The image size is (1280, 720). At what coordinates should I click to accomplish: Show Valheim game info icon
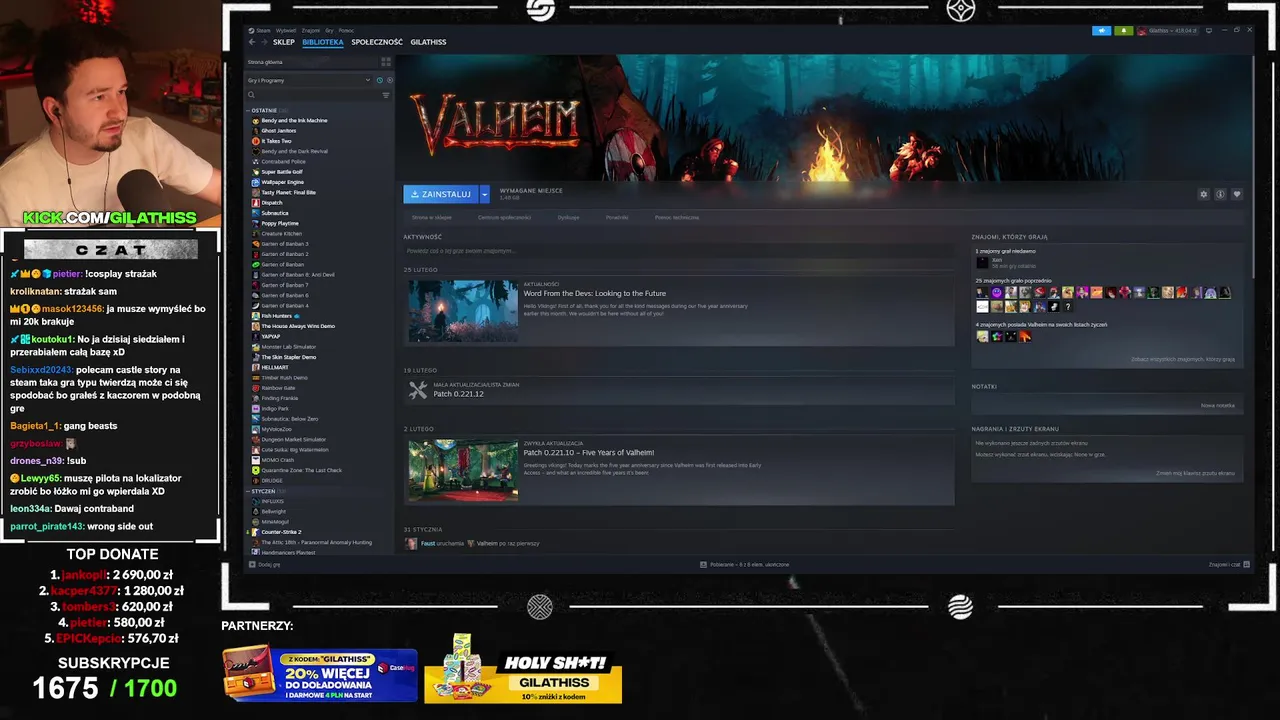pyautogui.click(x=1220, y=194)
